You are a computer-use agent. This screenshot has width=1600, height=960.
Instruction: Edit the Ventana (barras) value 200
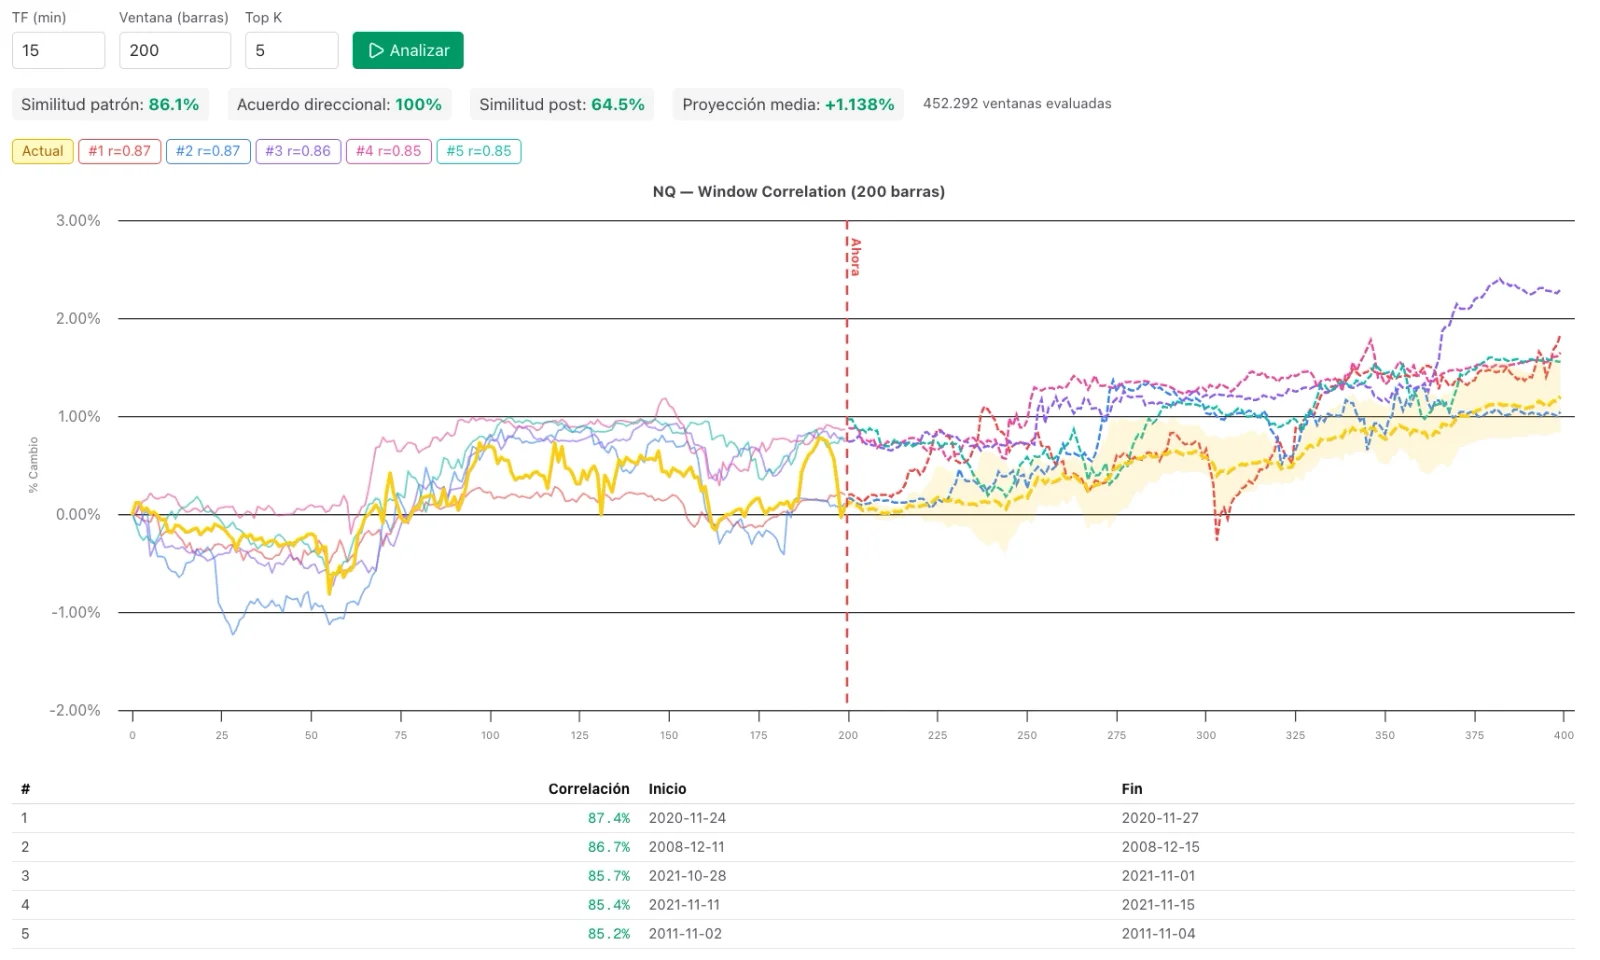coord(175,50)
